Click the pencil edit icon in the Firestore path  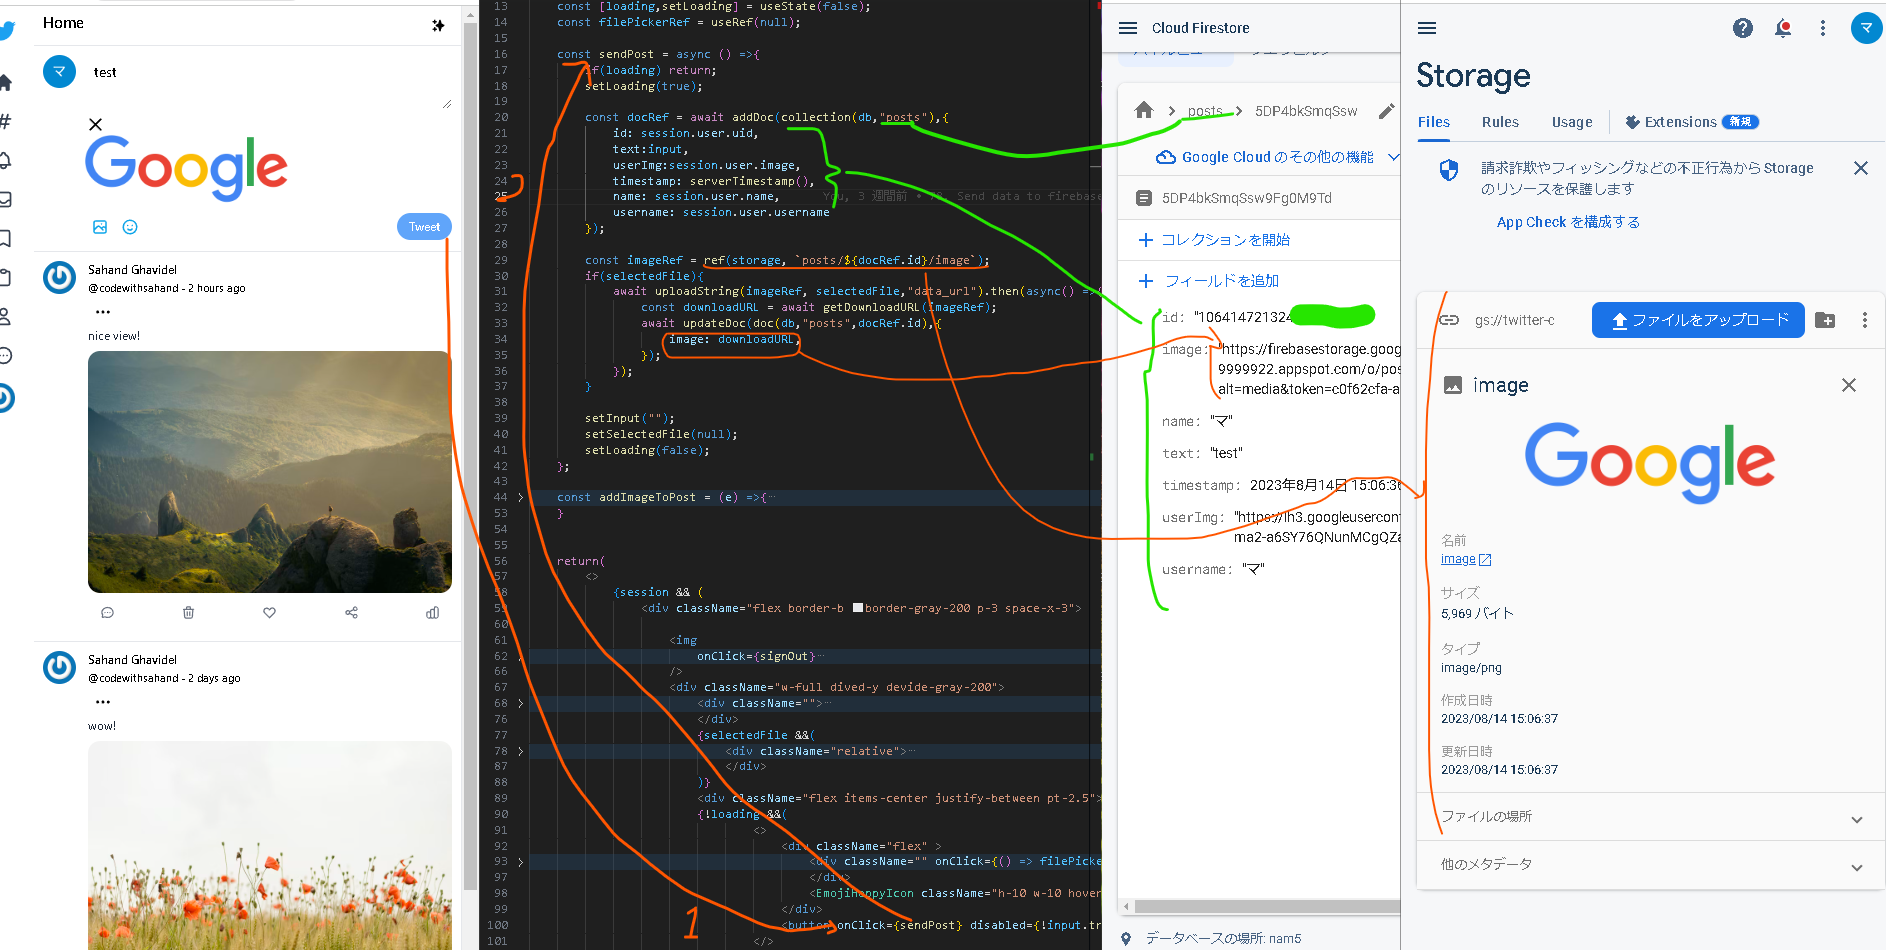coord(1386,111)
